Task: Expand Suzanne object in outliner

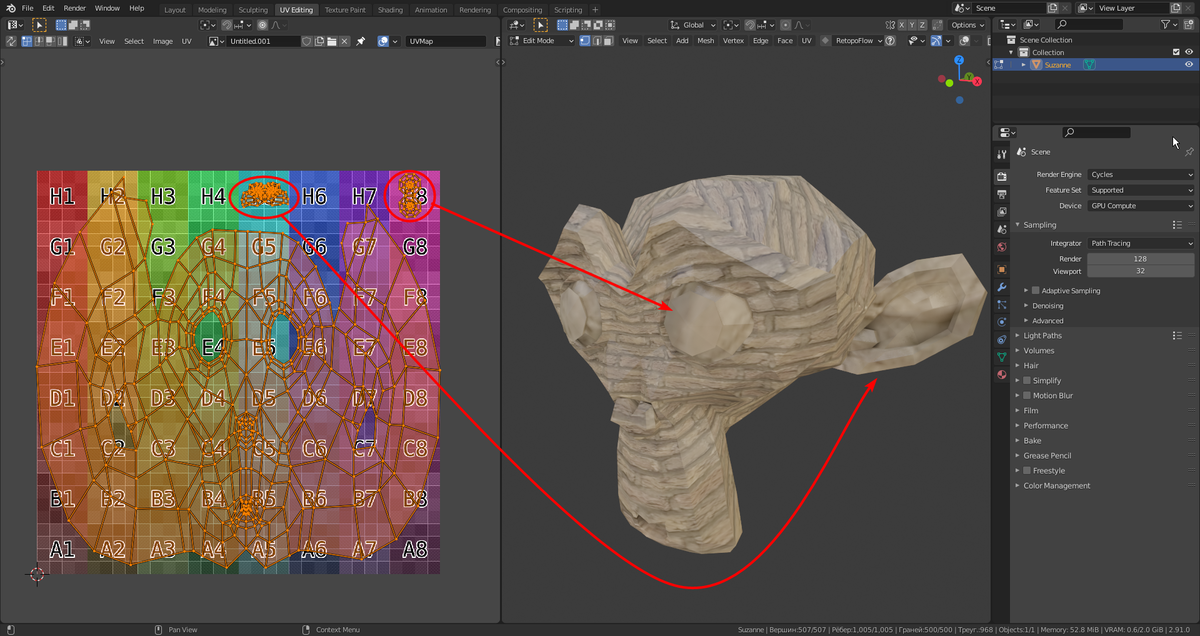Action: (x=1024, y=64)
